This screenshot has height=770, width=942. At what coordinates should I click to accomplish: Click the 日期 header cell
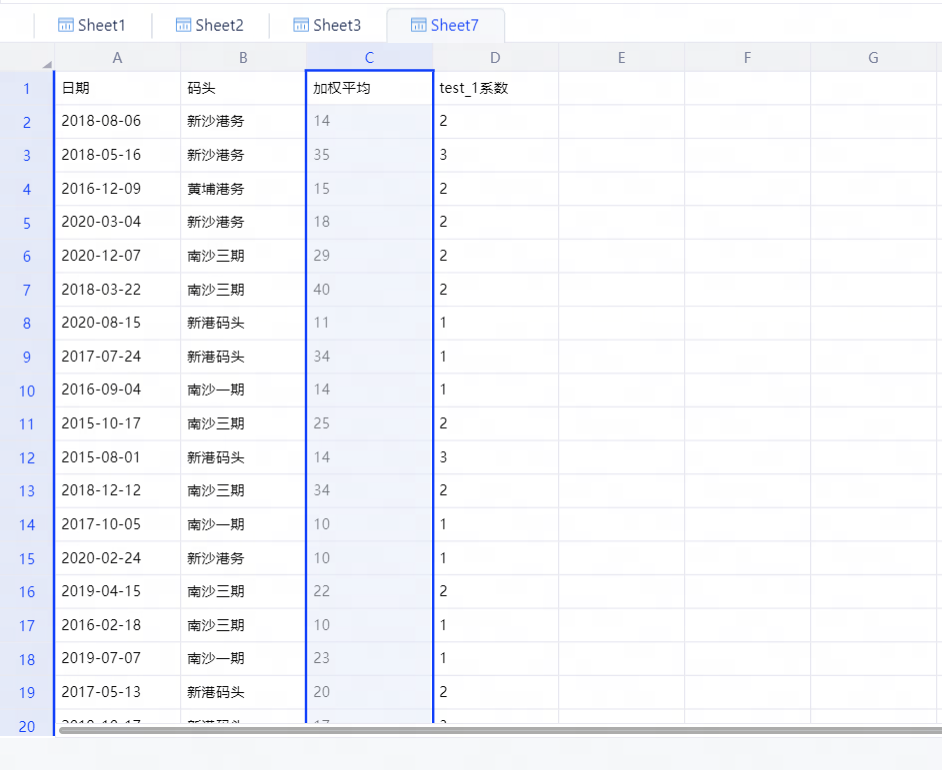coord(117,88)
